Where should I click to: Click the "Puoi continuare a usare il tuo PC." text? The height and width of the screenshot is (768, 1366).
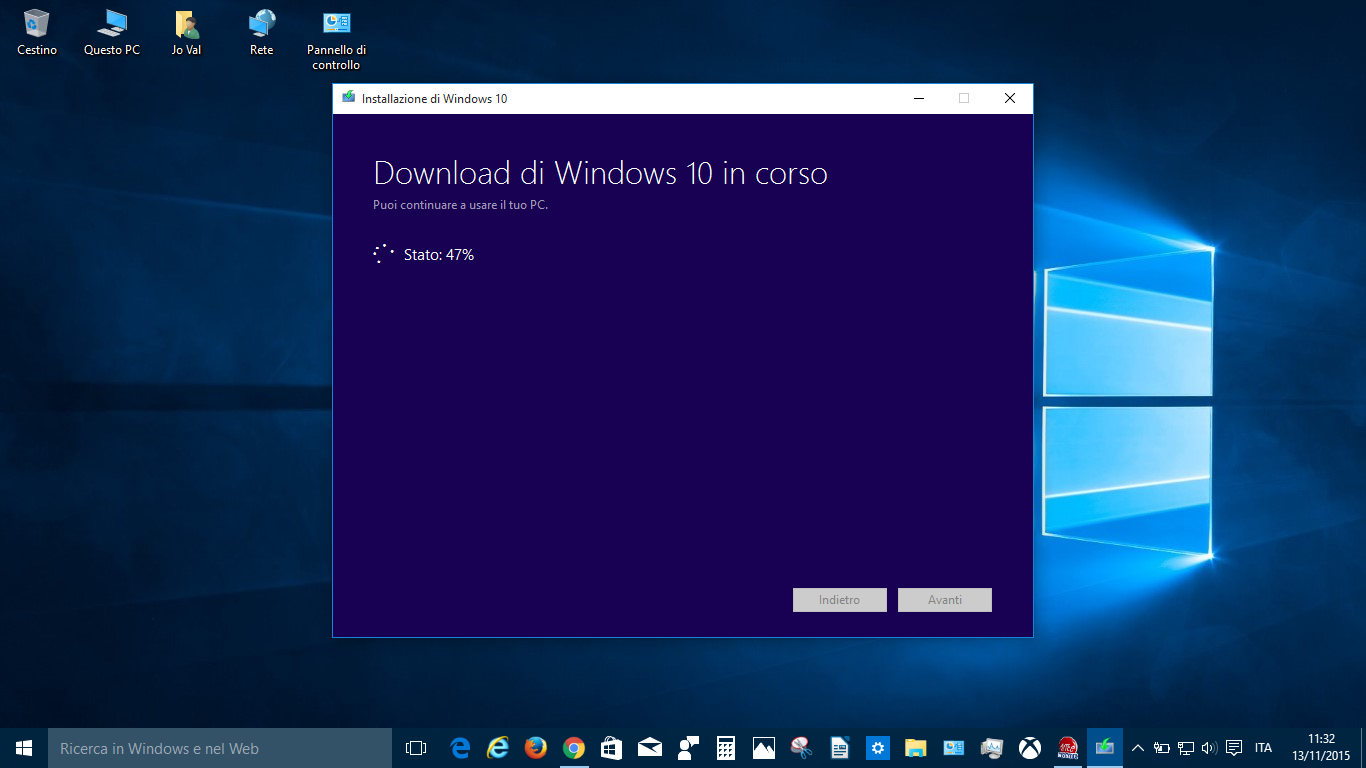coord(461,205)
